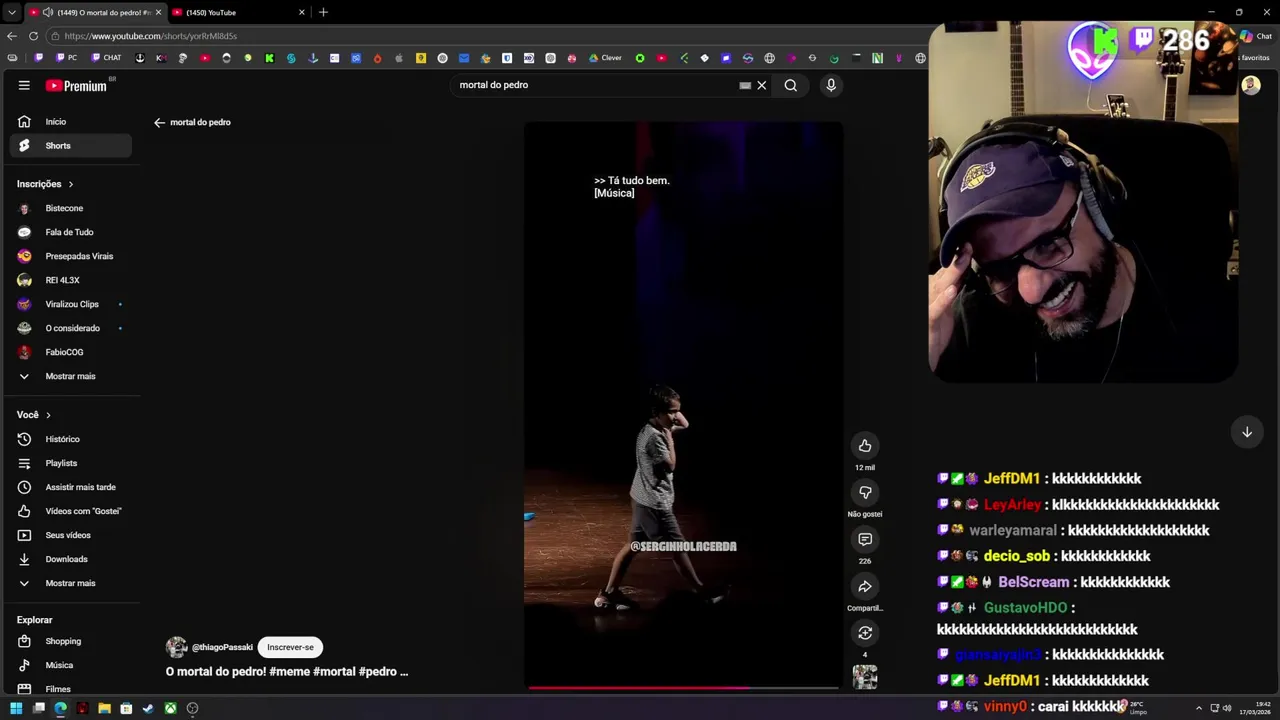Viewport: 1280px width, 720px height.
Task: Expand subscriptions with Mostrar mais
Action: click(70, 376)
